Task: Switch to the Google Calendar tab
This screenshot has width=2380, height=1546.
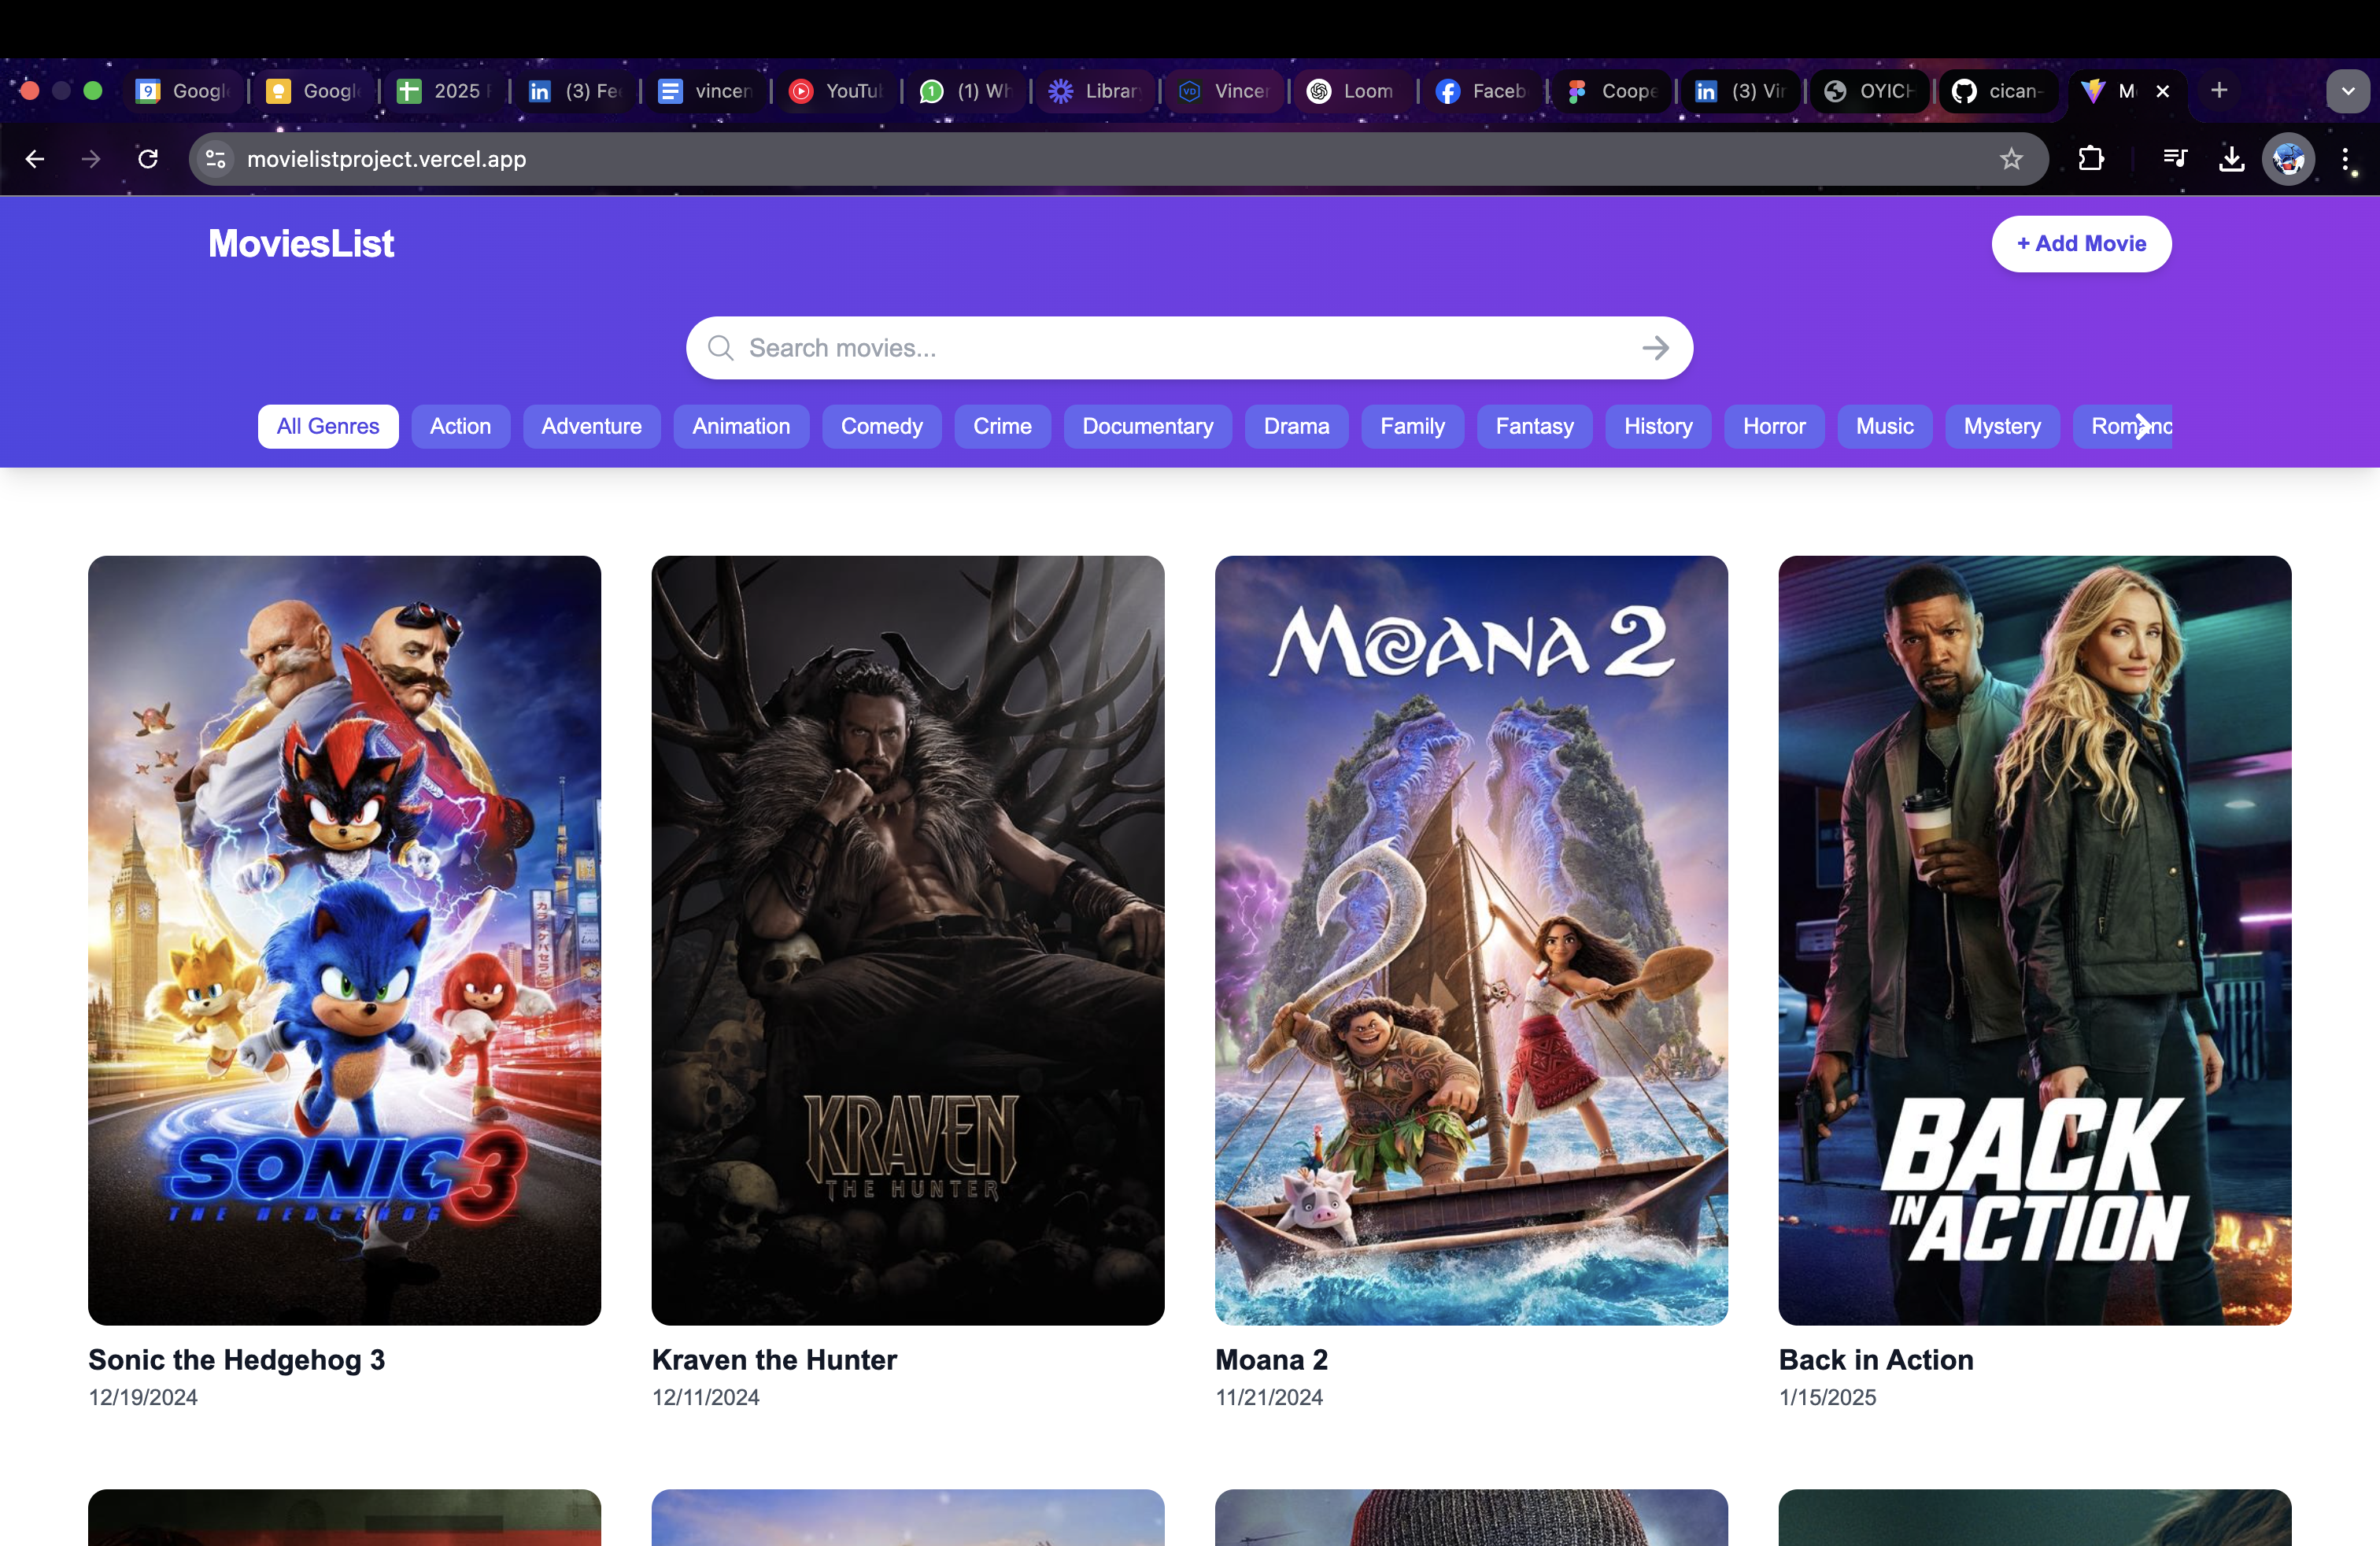Action: [x=185, y=91]
